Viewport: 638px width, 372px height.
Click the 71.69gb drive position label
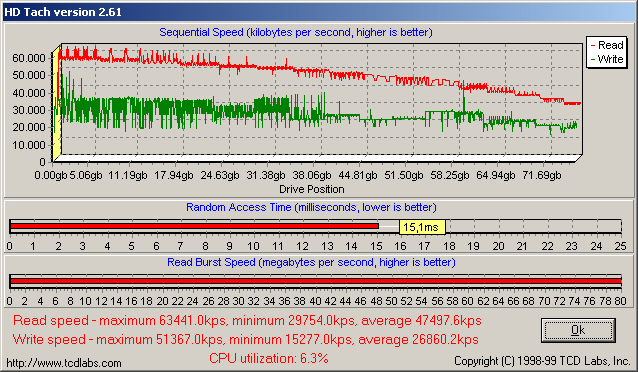(542, 175)
